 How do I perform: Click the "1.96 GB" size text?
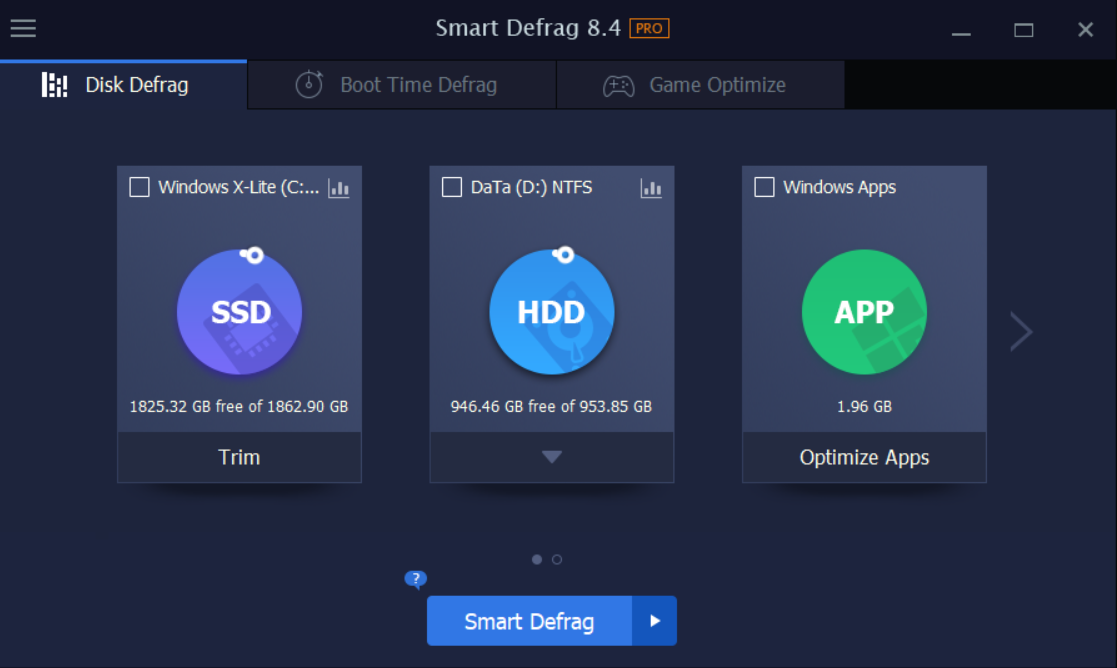[864, 407]
